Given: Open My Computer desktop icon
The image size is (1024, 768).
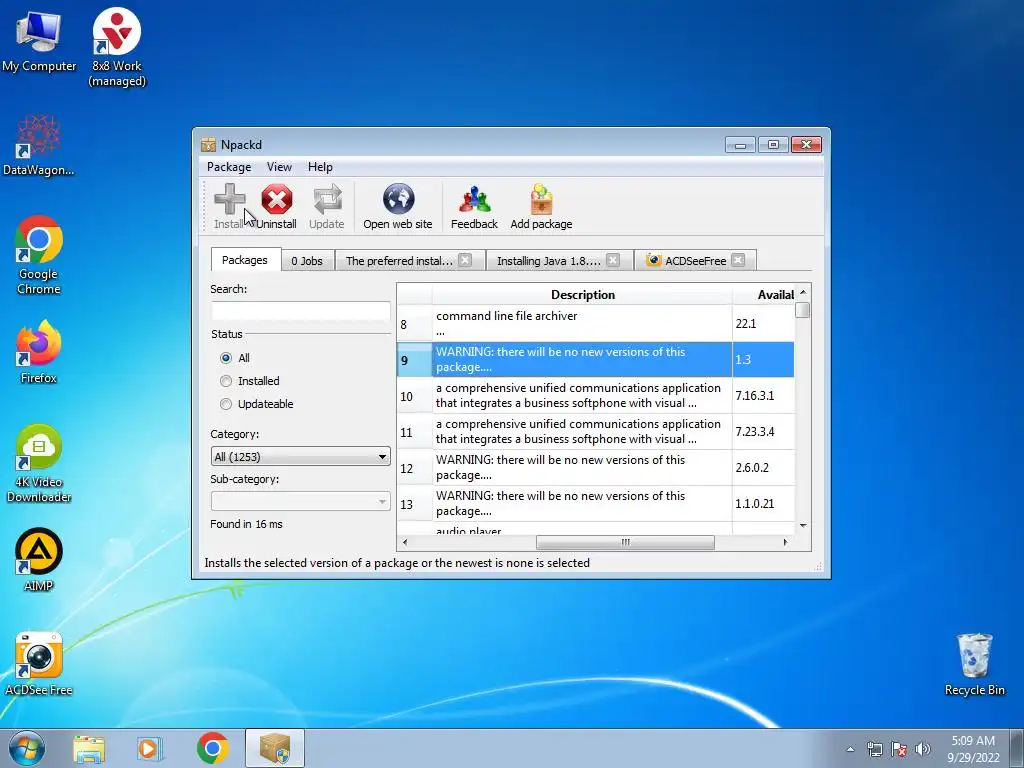Looking at the screenshot, I should tap(39, 40).
